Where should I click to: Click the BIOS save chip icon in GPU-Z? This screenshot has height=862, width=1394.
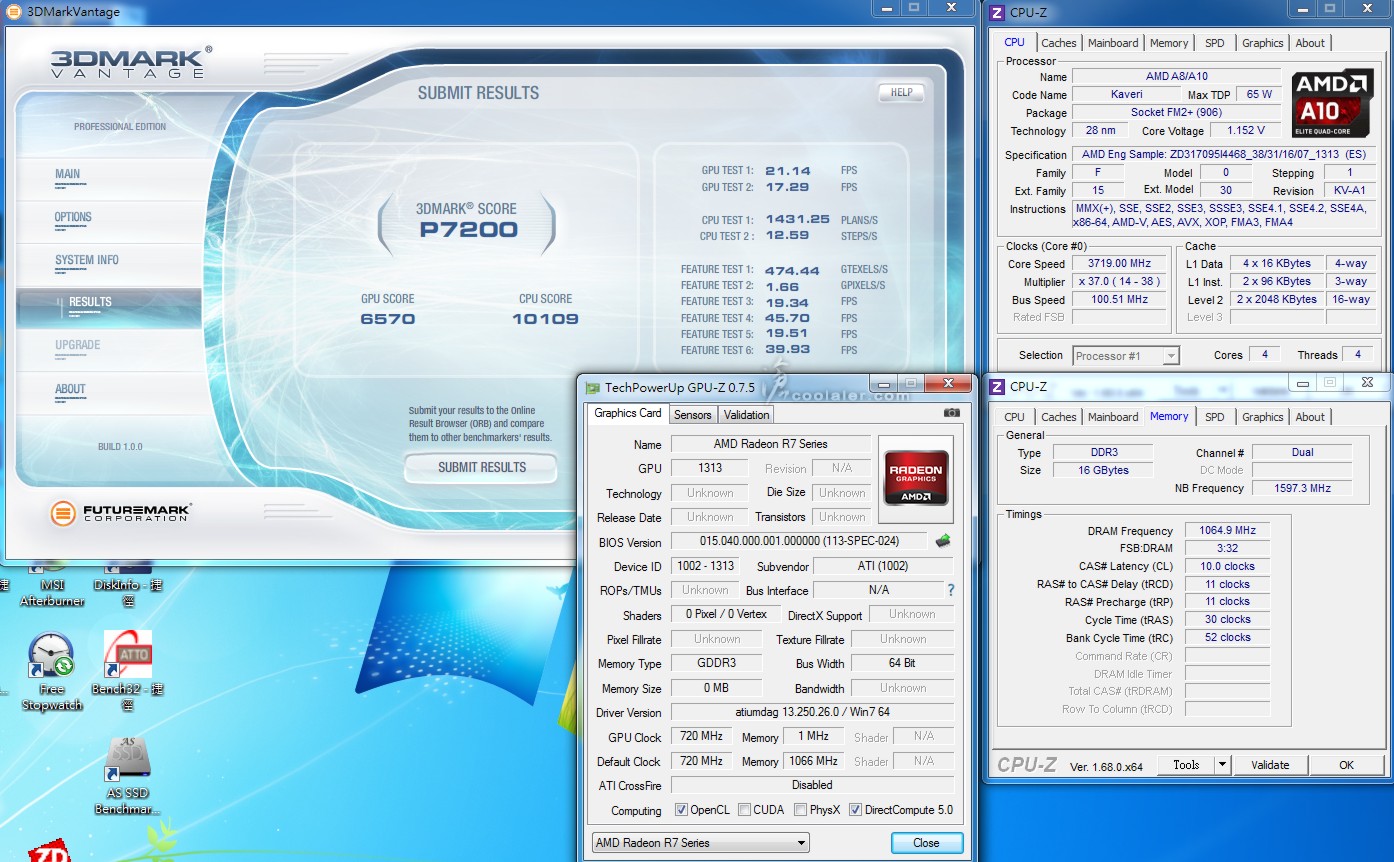(942, 541)
